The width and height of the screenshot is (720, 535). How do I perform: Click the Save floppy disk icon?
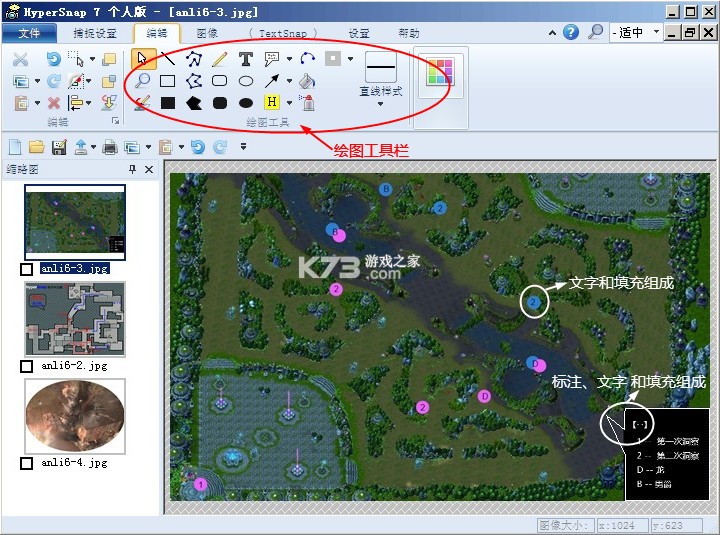[59, 147]
